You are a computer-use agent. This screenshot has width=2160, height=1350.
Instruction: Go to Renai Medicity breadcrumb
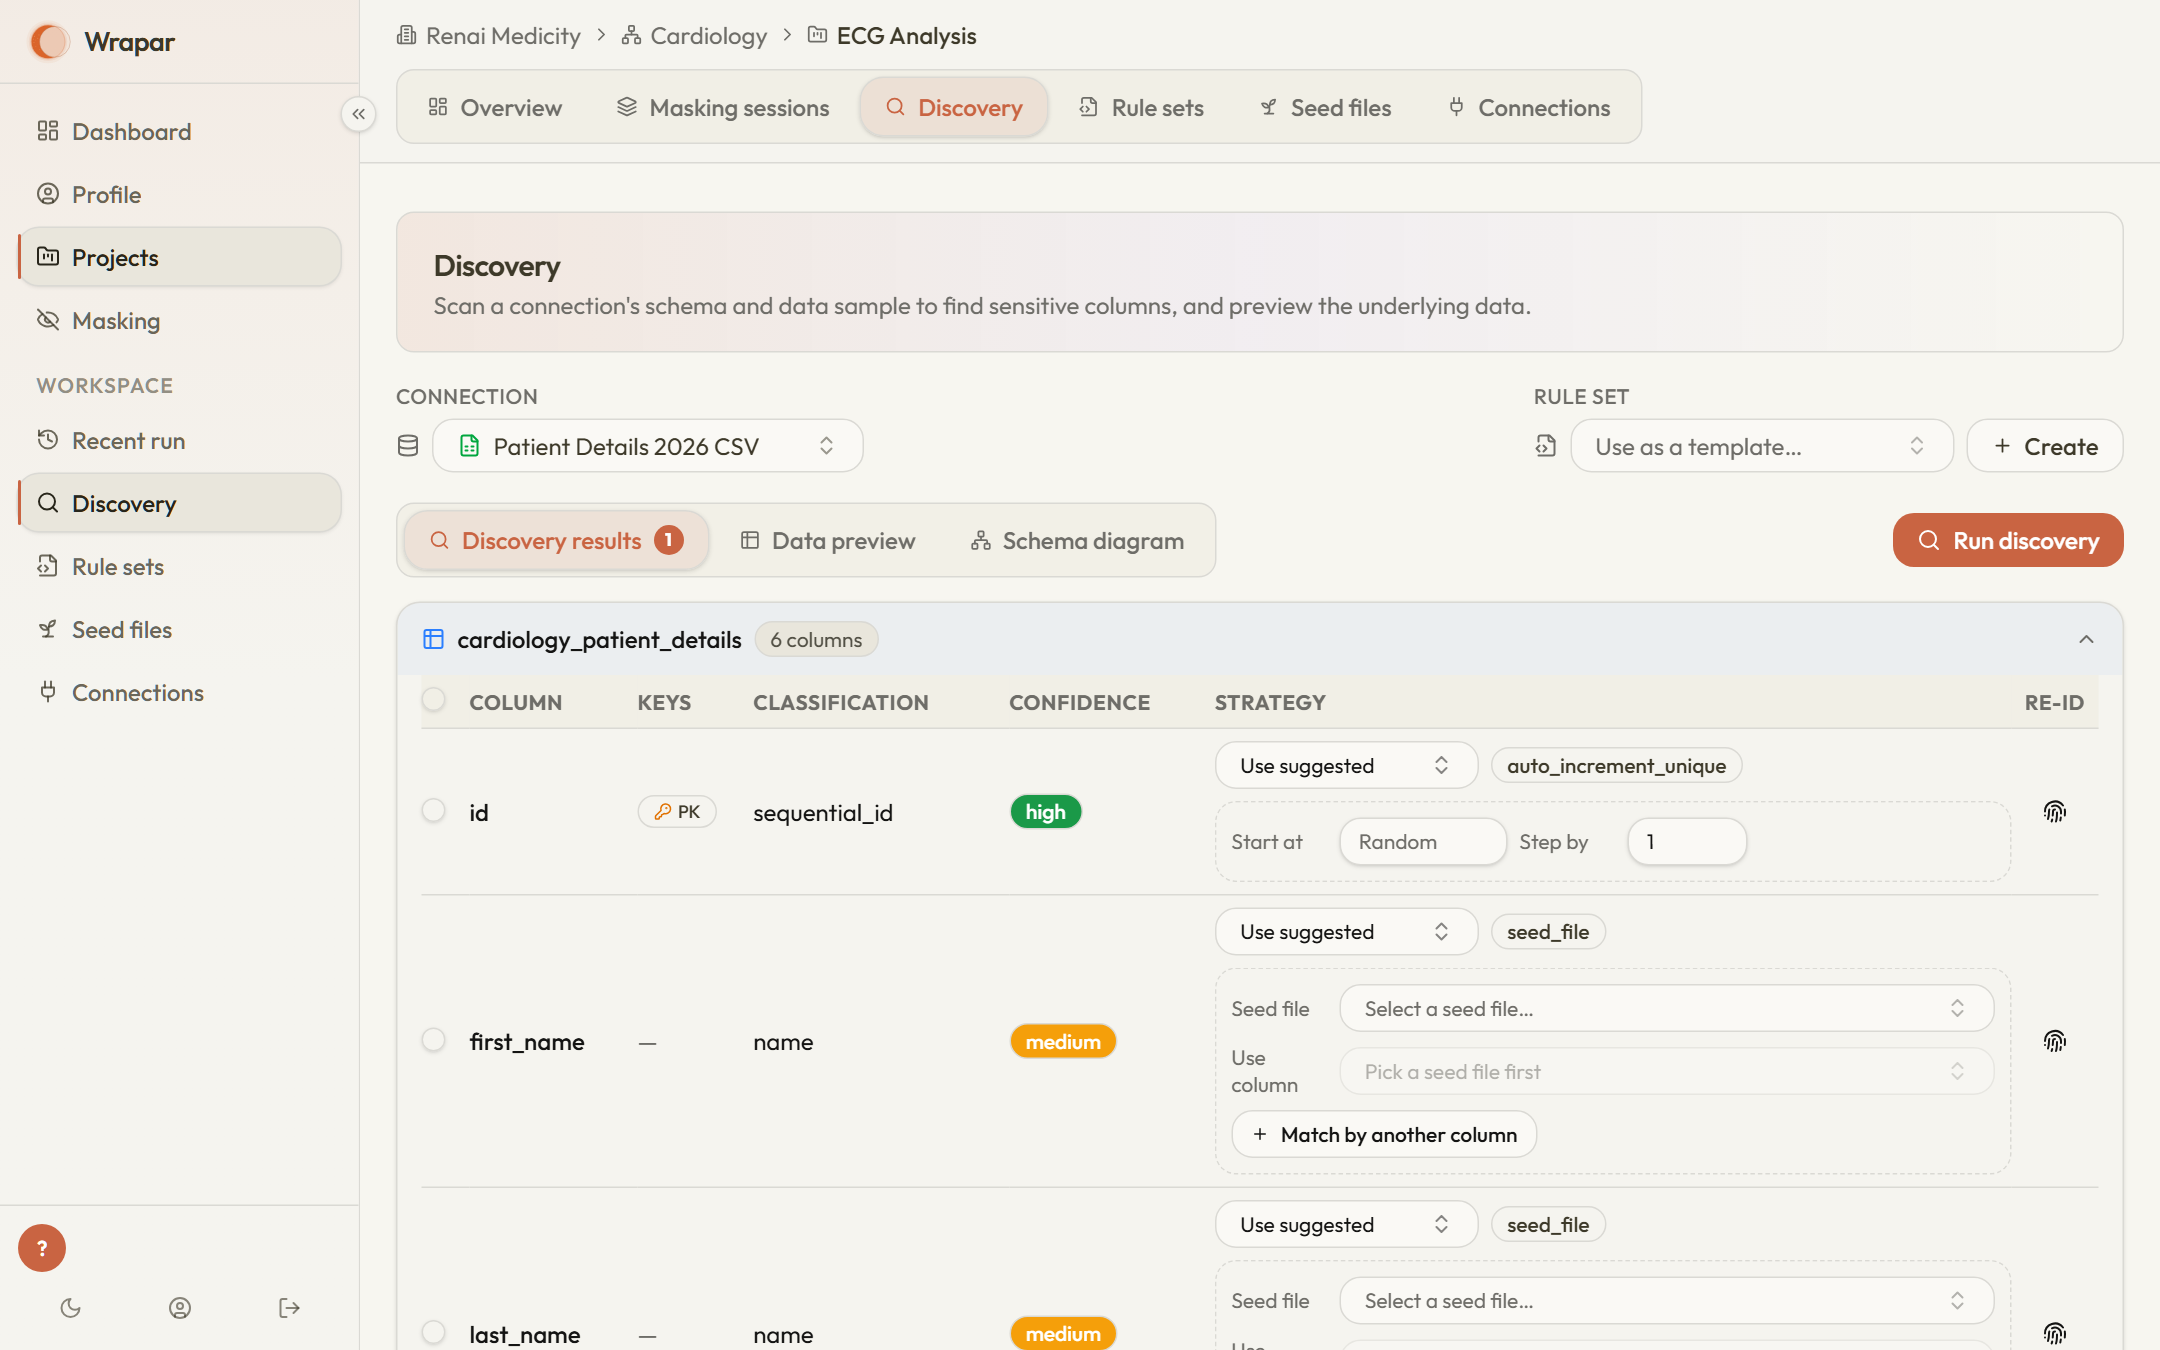tap(489, 36)
